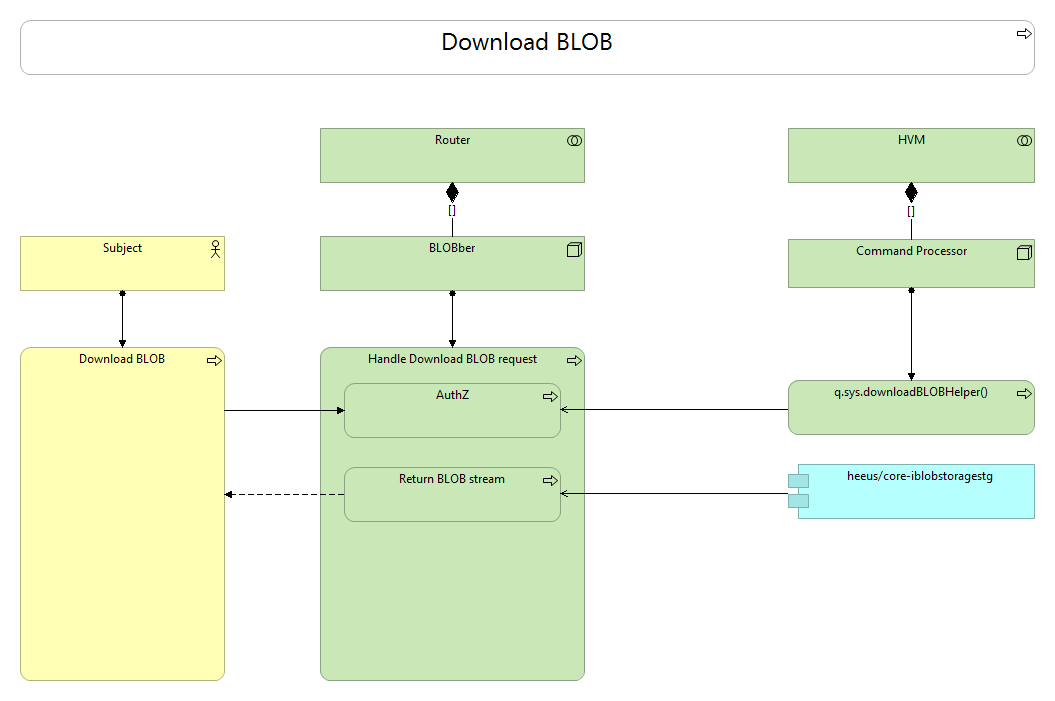
Task: Click the arrow icon on Return BLOB stream
Action: 549,480
